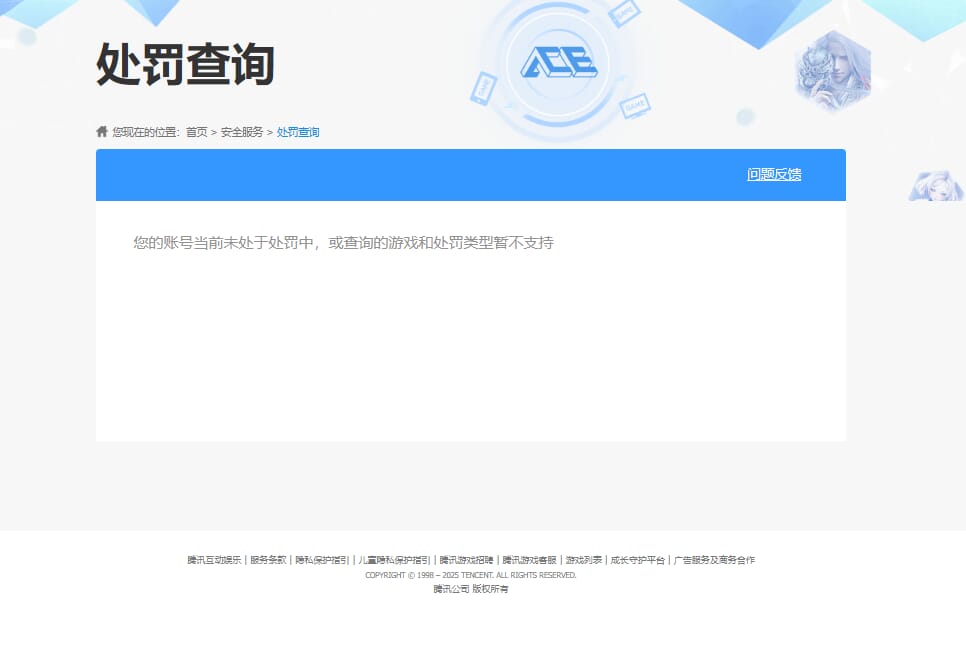Viewport: 966px width, 672px height.
Task: Click the ACE logo emblem
Action: coord(558,65)
